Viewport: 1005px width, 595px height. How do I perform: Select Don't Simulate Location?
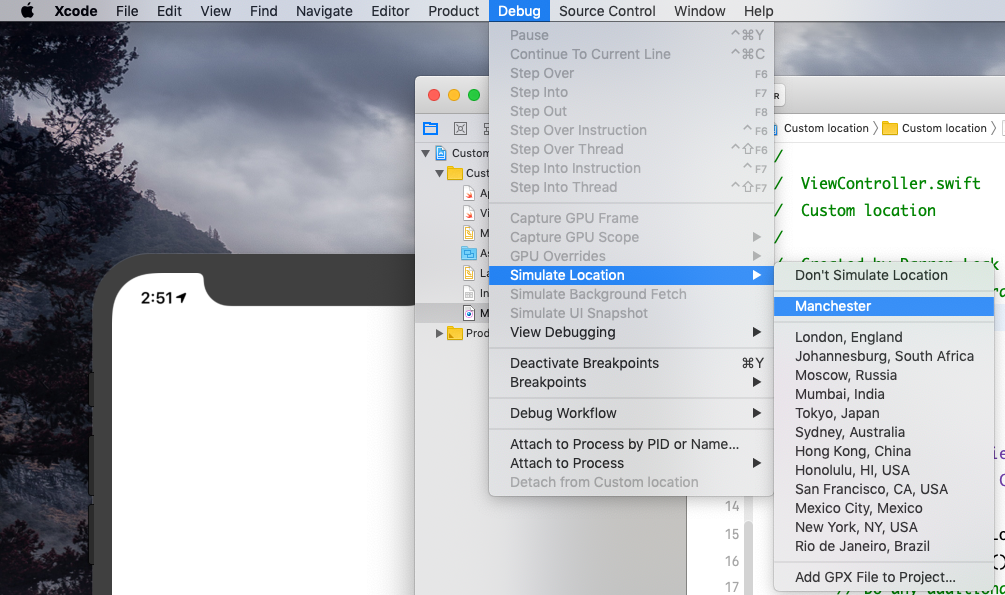pos(884,275)
